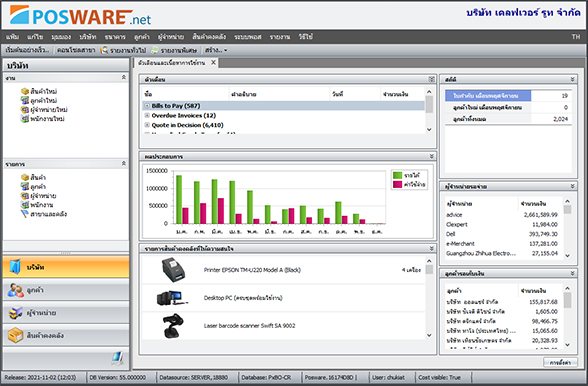Click the TH language indicator
Image resolution: width=588 pixels, height=386 pixels.
click(576, 37)
